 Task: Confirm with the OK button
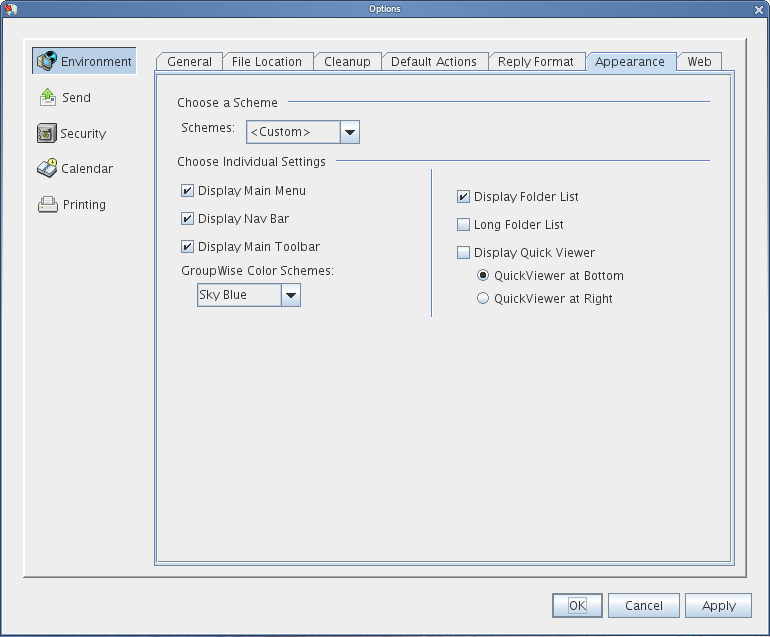tap(577, 606)
